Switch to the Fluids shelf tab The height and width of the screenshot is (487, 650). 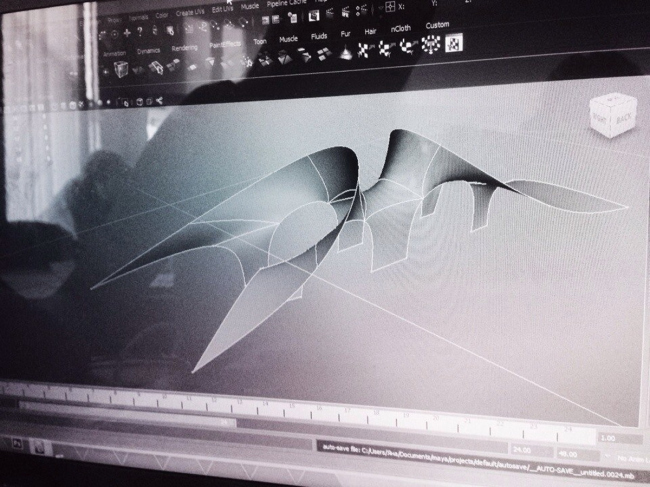317,36
